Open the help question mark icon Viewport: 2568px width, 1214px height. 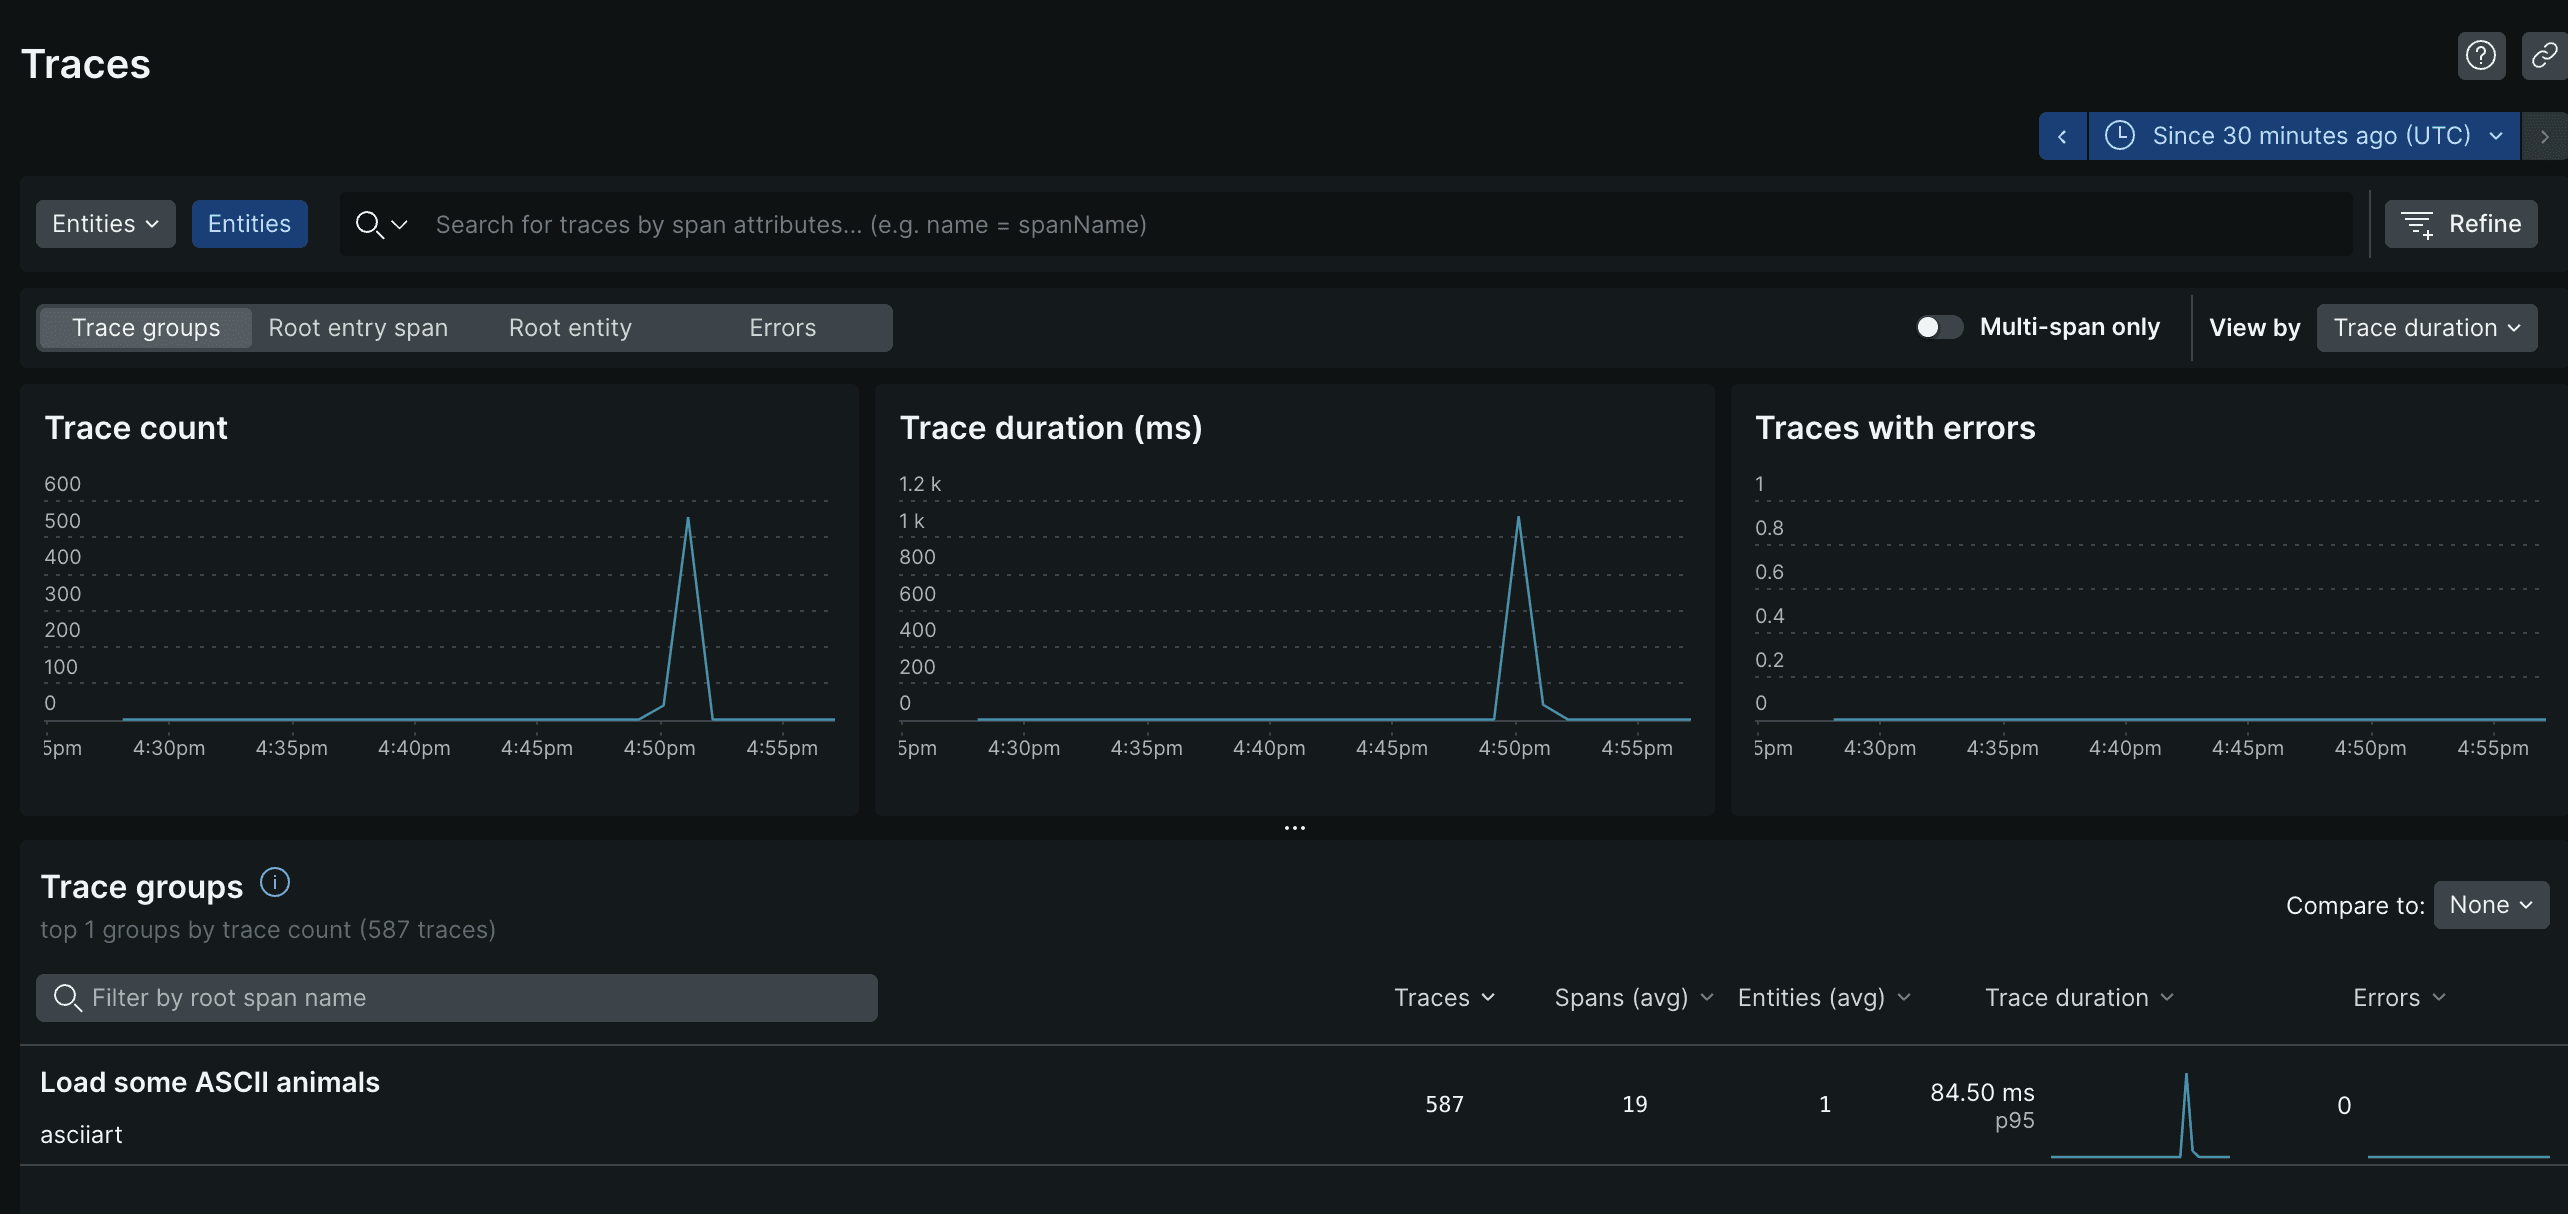pos(2482,56)
